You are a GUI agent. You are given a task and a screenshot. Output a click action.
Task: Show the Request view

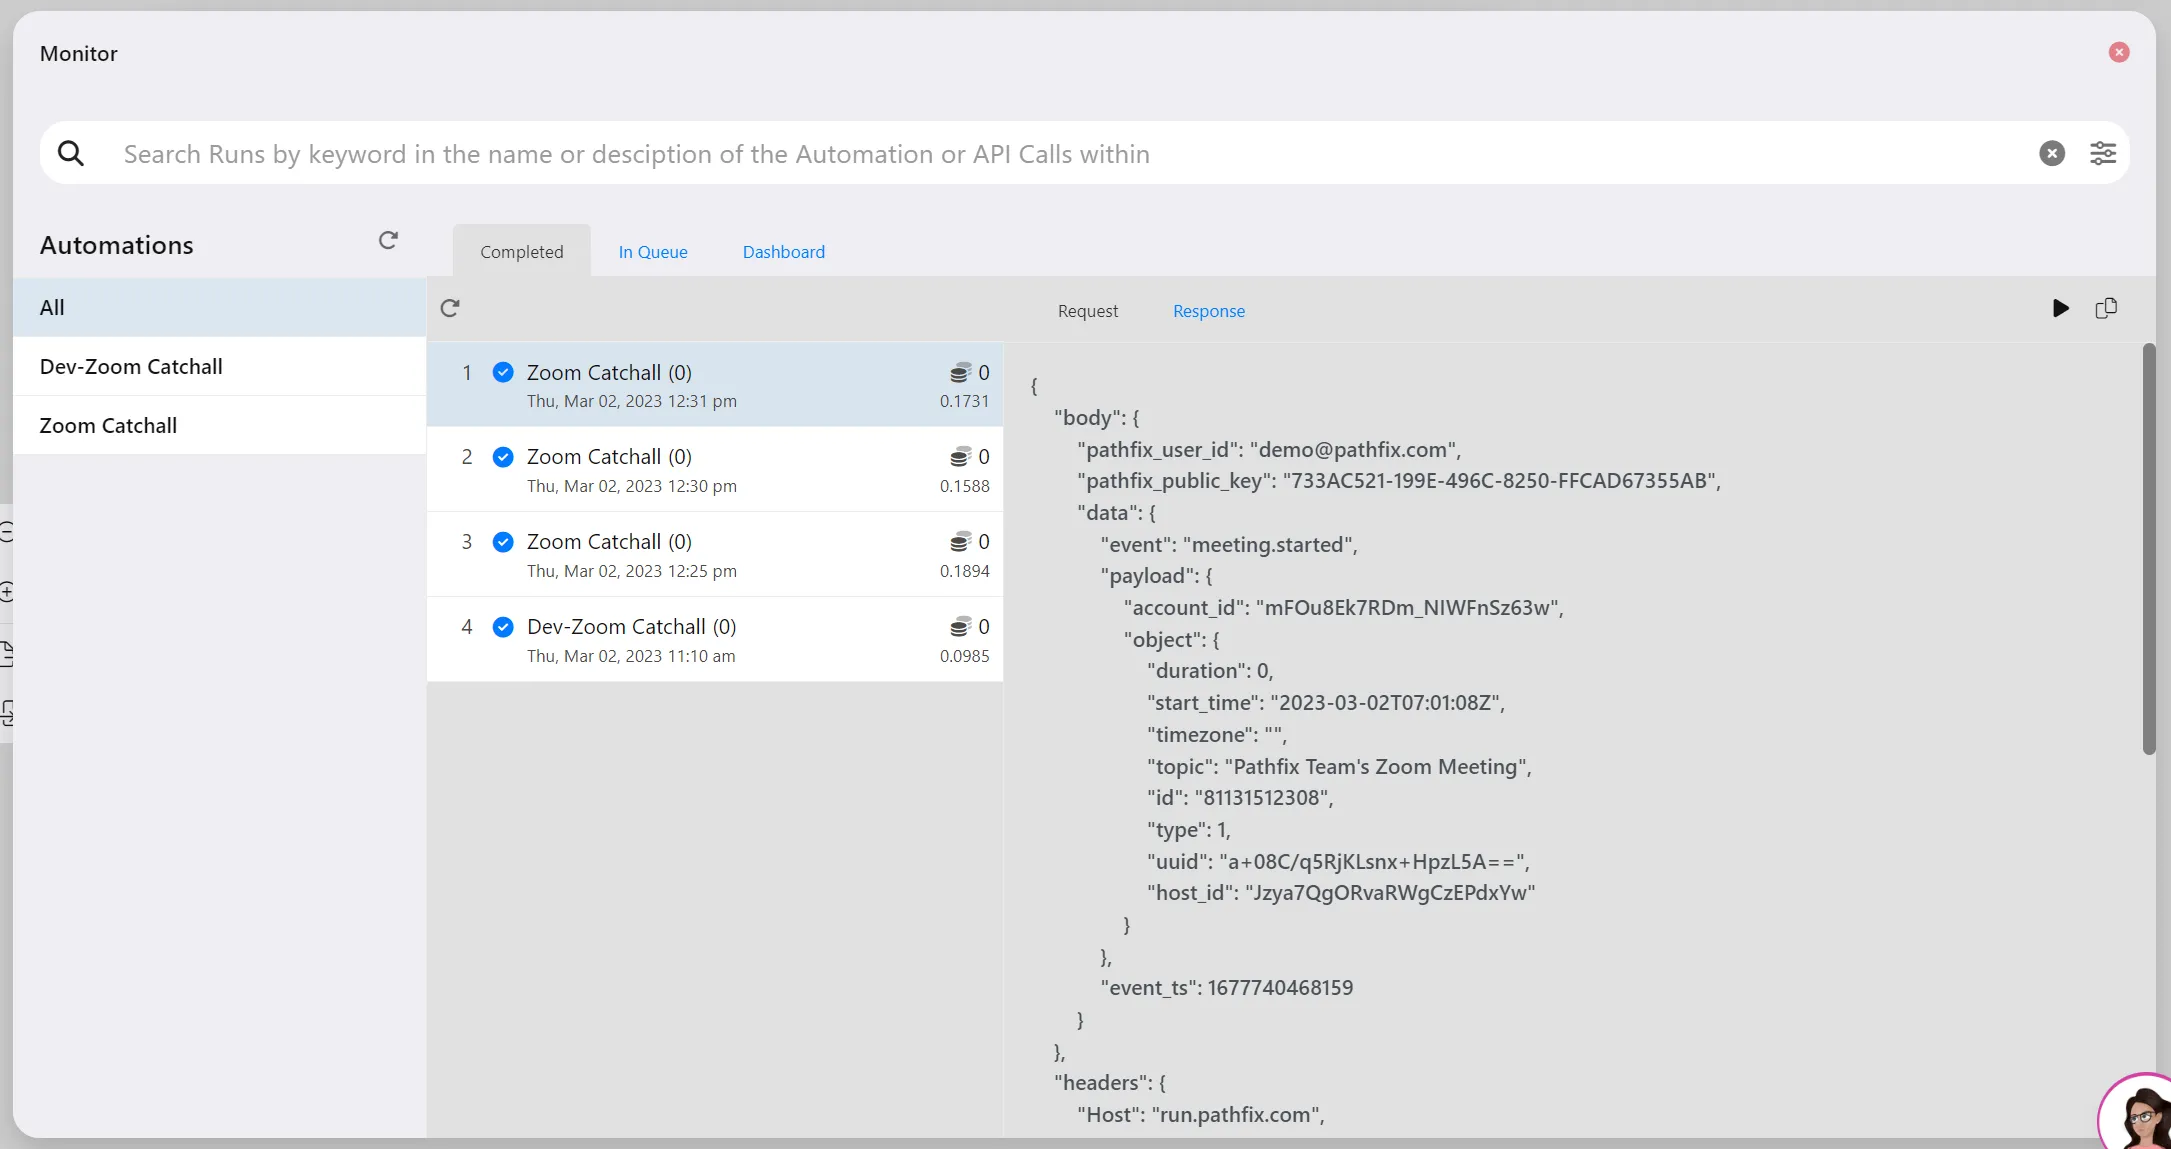[x=1088, y=311]
